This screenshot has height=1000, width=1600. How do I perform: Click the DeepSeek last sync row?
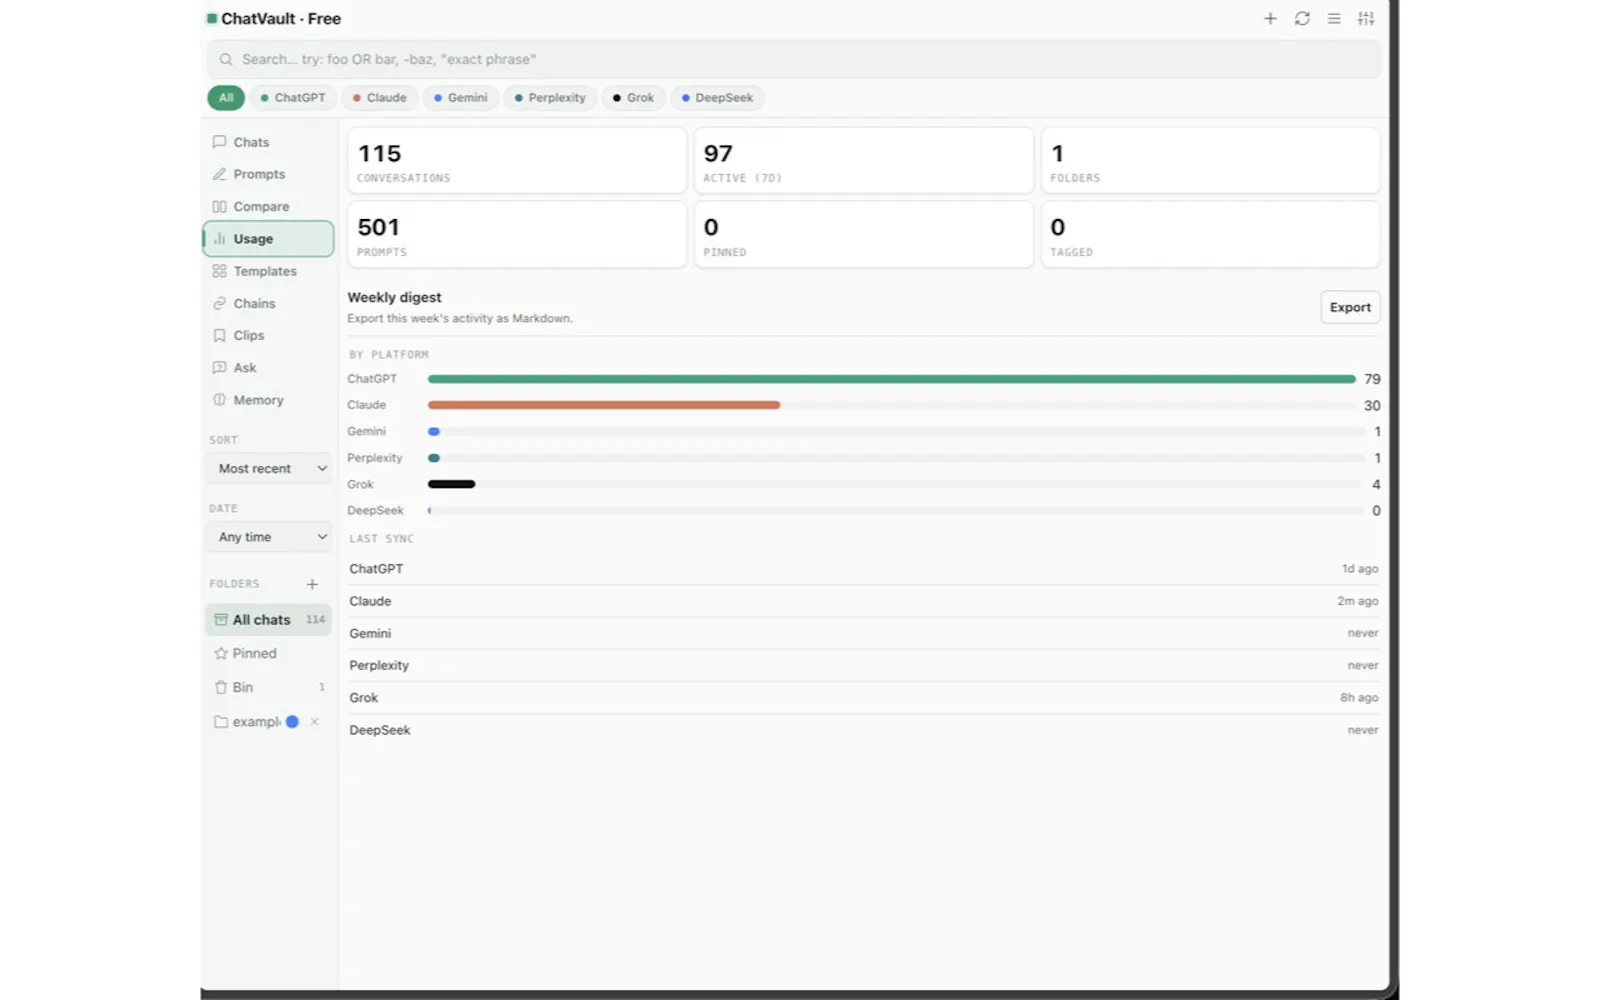tap(864, 730)
